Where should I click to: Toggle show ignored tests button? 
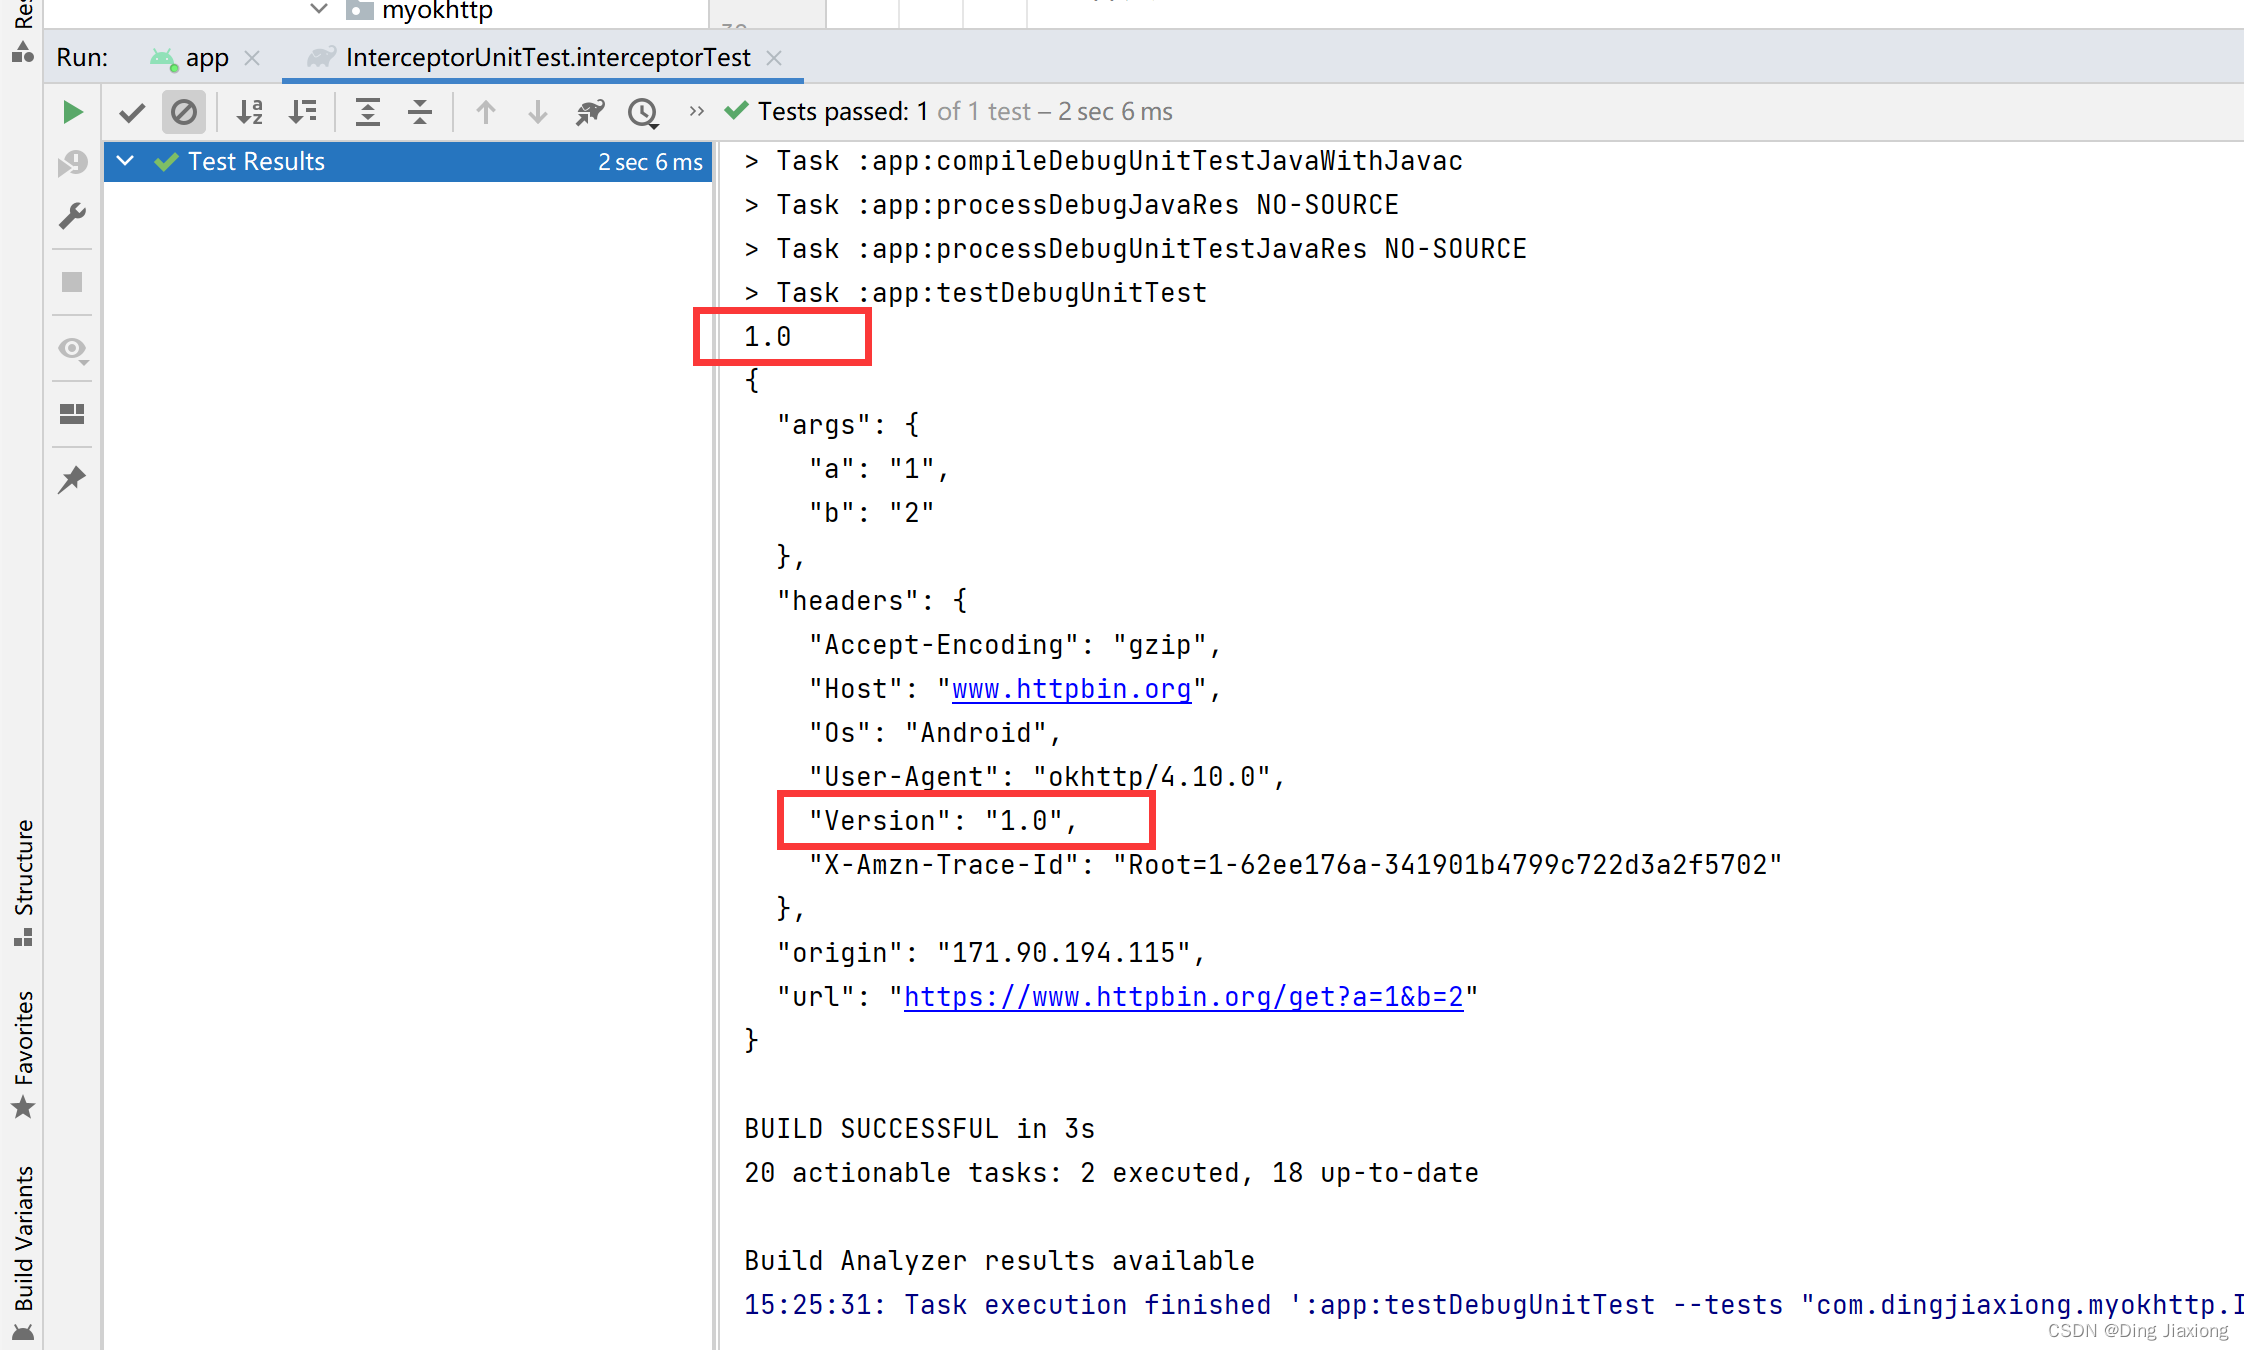(x=184, y=112)
